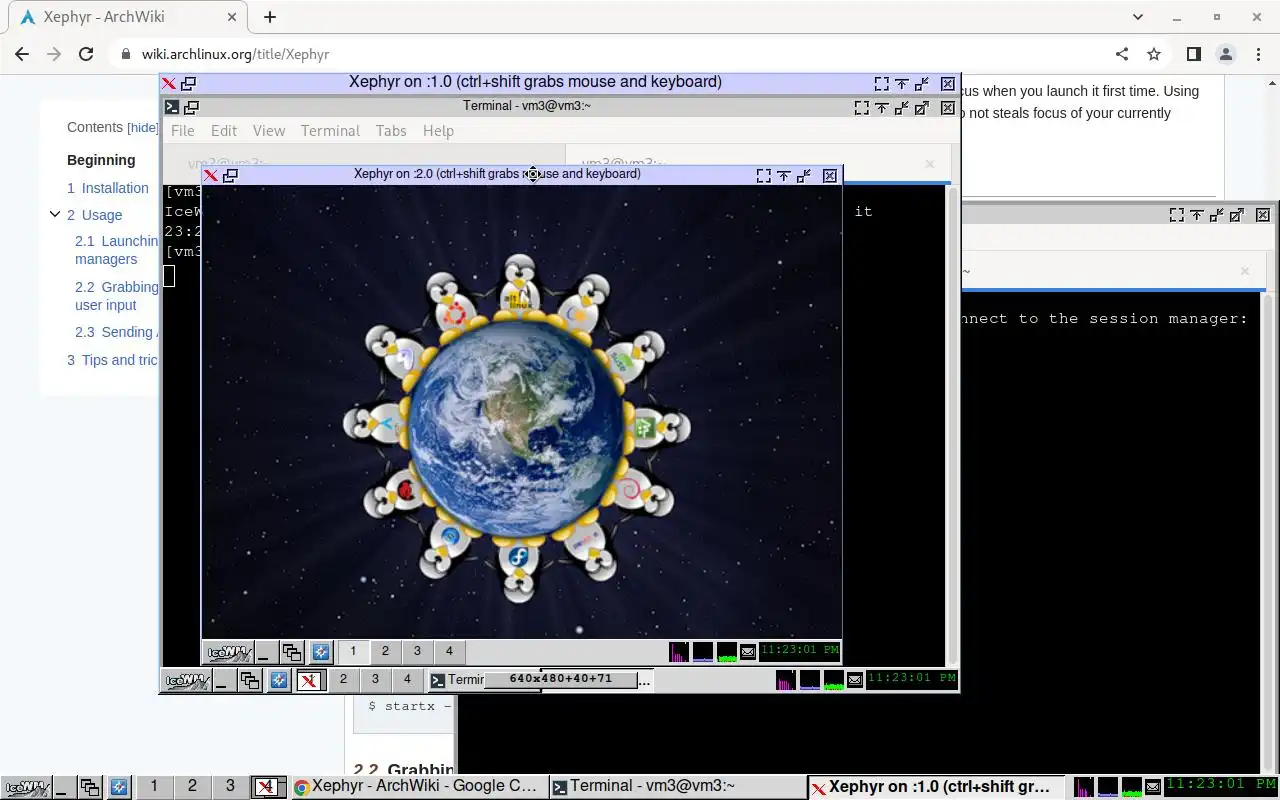Click scrollbar of nested Terminal window

pos(952,425)
